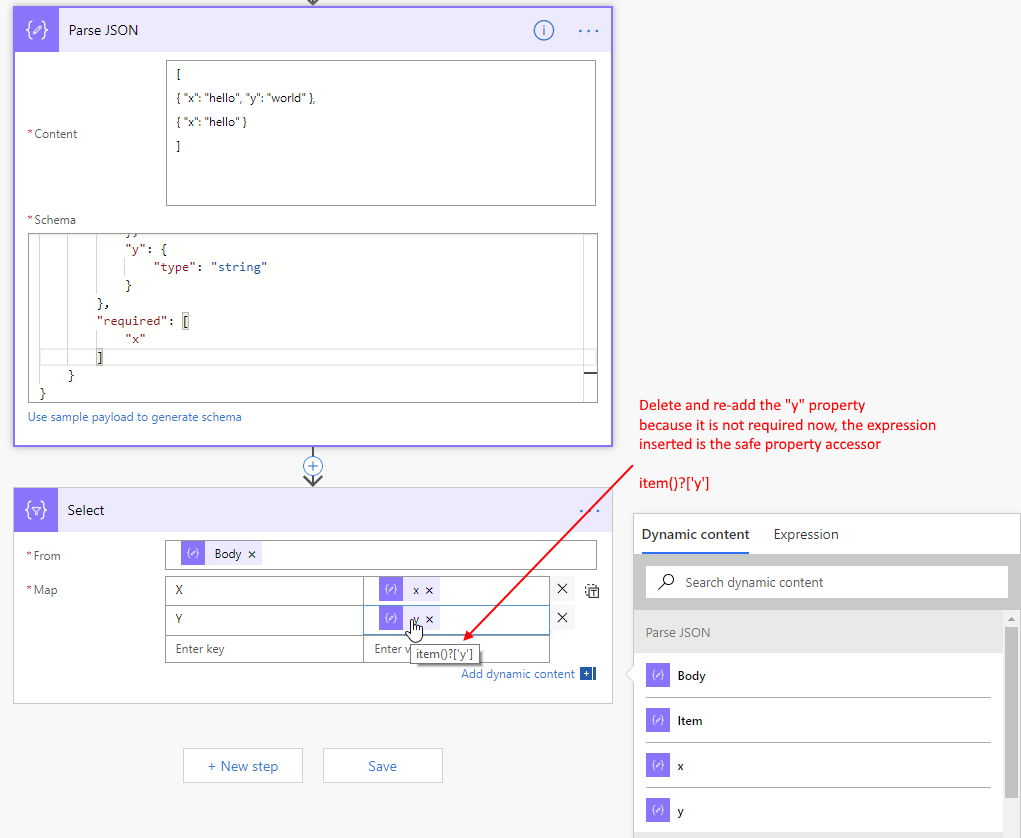This screenshot has height=838, width=1021.
Task: Click the Search dynamic content field
Action: click(826, 582)
